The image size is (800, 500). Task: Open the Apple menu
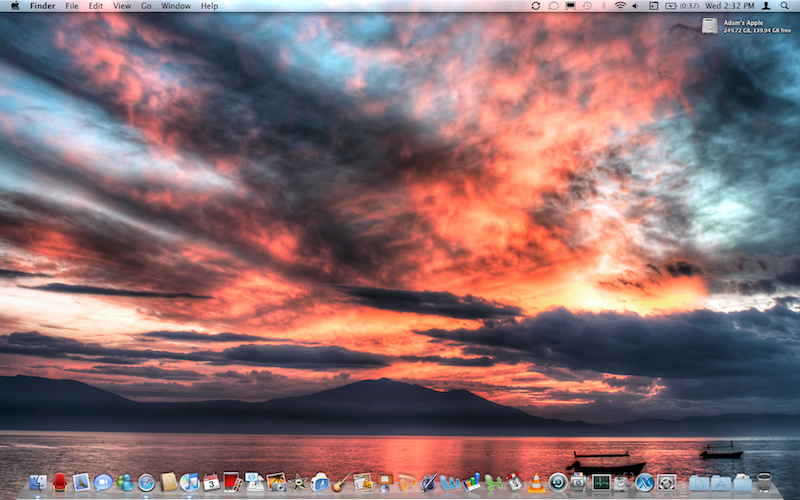click(x=15, y=6)
